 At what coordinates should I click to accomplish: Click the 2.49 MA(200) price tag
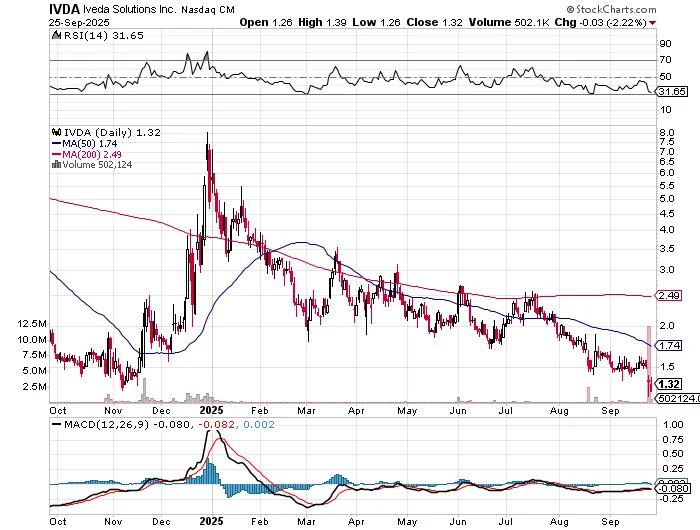[668, 296]
